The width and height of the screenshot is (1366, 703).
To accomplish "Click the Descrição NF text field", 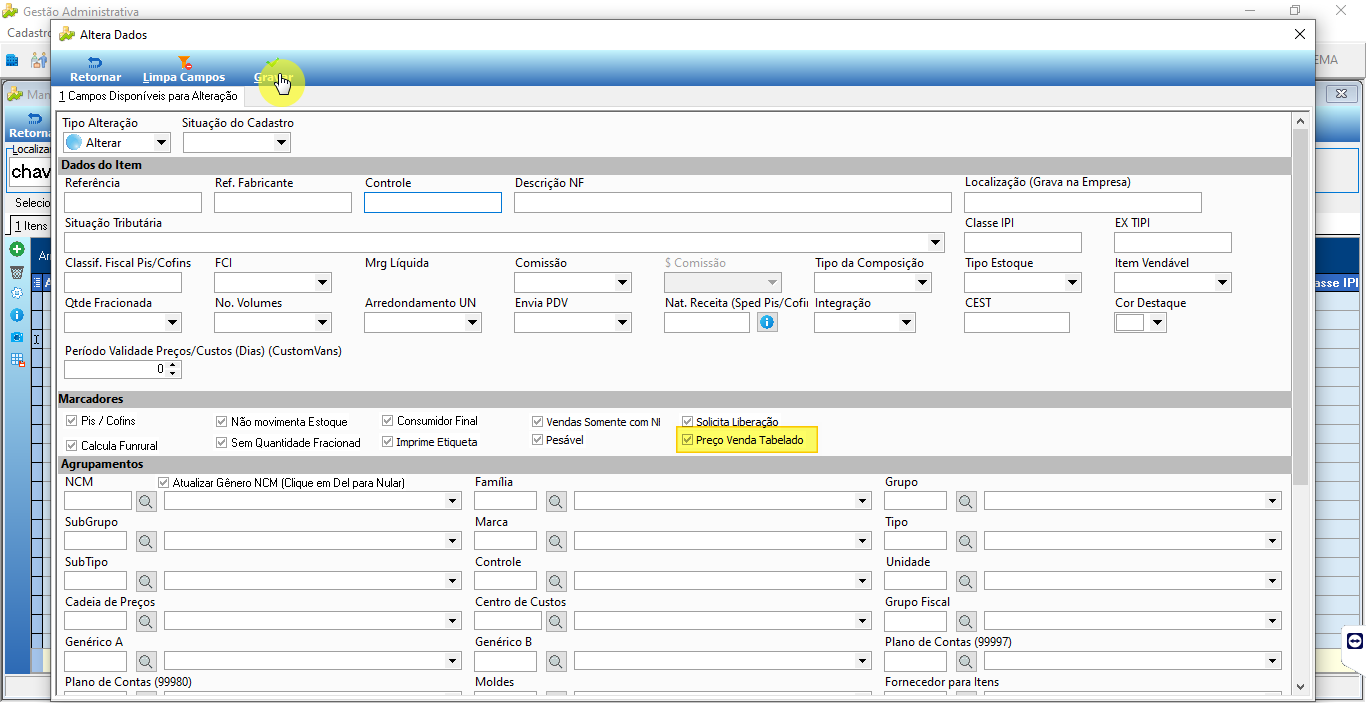I will click(x=733, y=202).
